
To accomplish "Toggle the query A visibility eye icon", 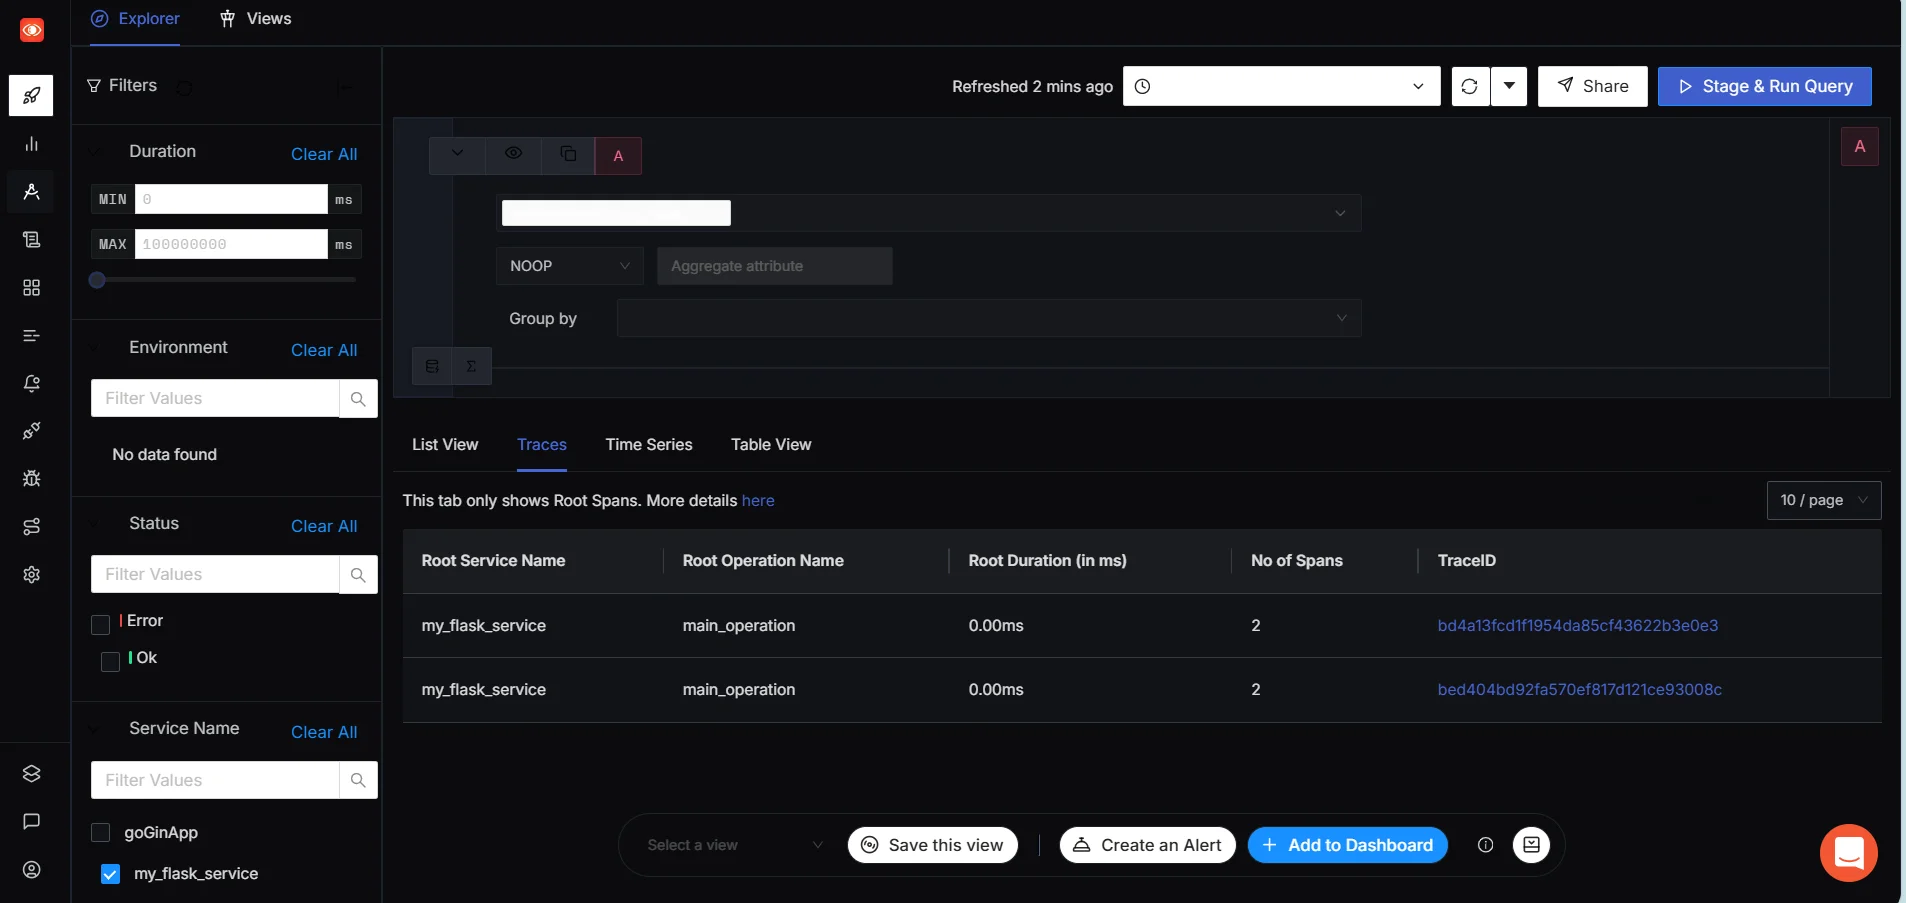I will [x=513, y=154].
